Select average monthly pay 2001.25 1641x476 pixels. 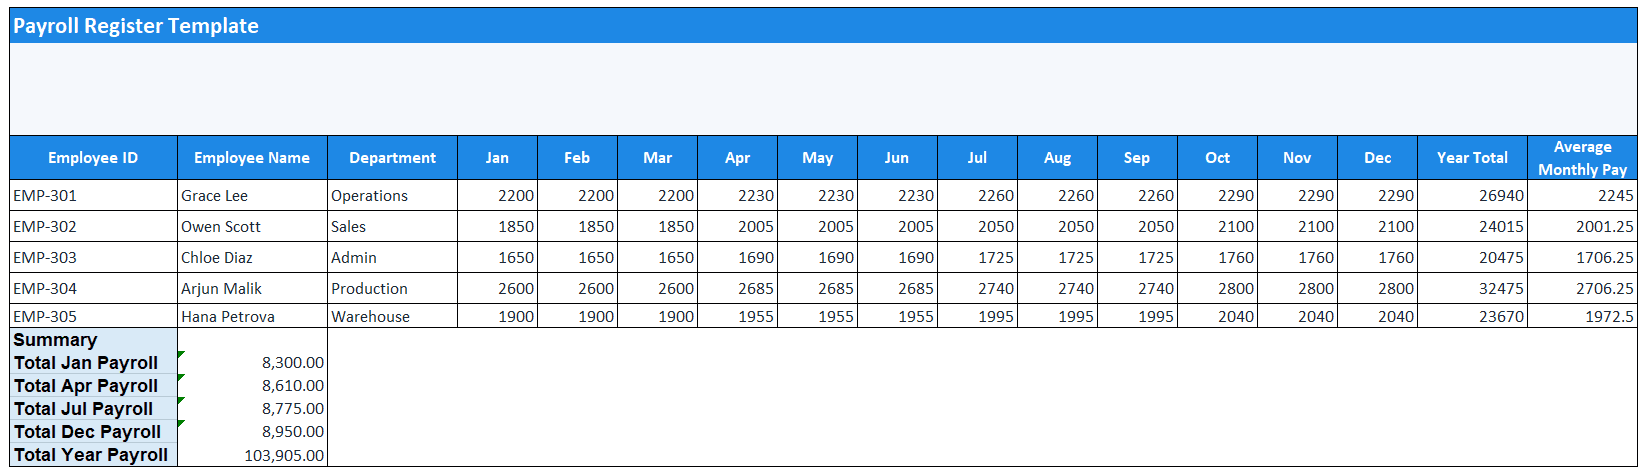click(x=1582, y=226)
